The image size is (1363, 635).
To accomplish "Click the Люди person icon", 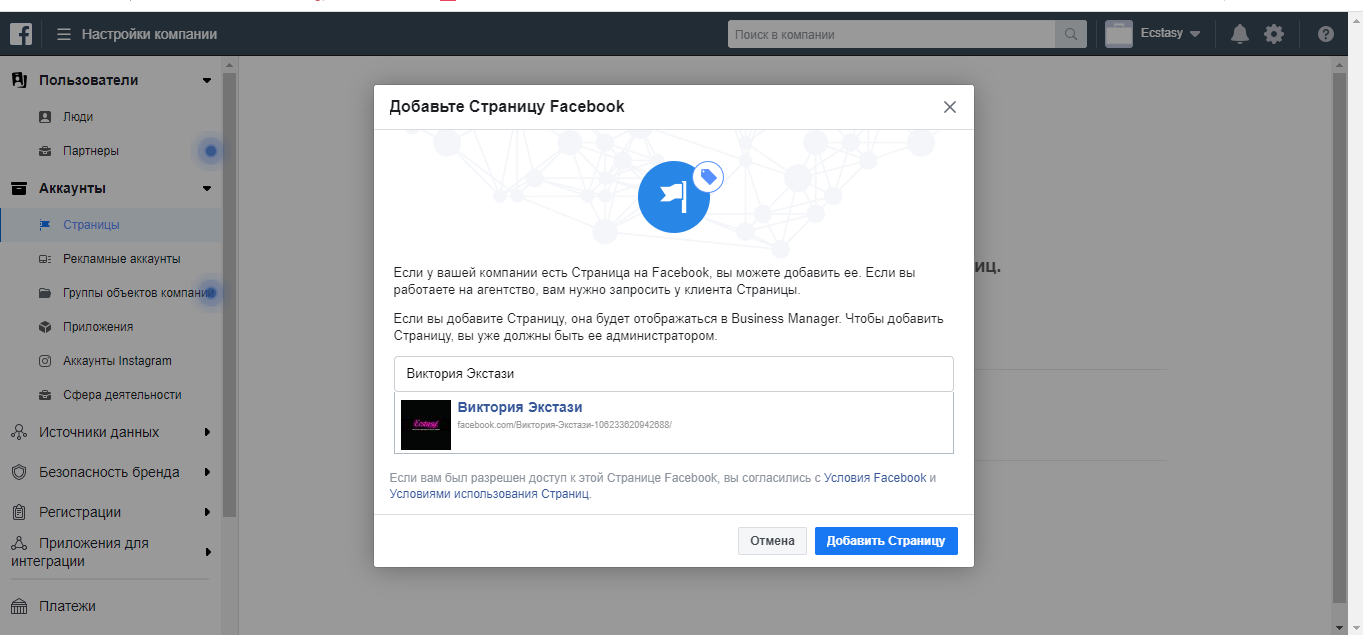I will point(45,117).
